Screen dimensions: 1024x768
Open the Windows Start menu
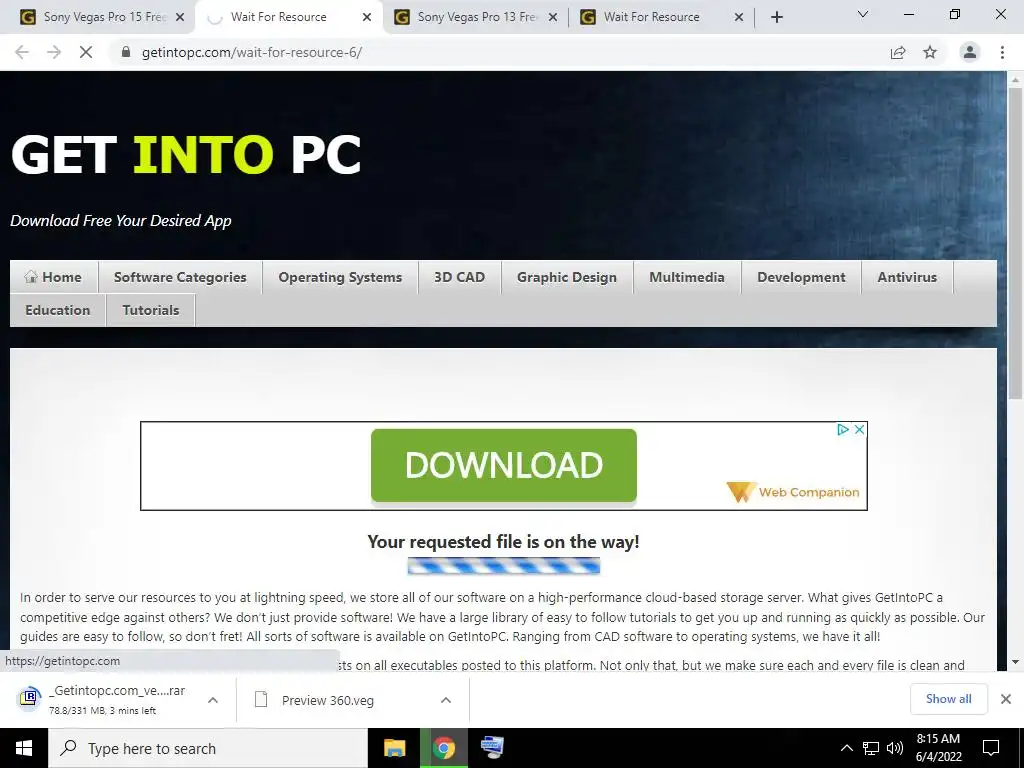pyautogui.click(x=24, y=748)
